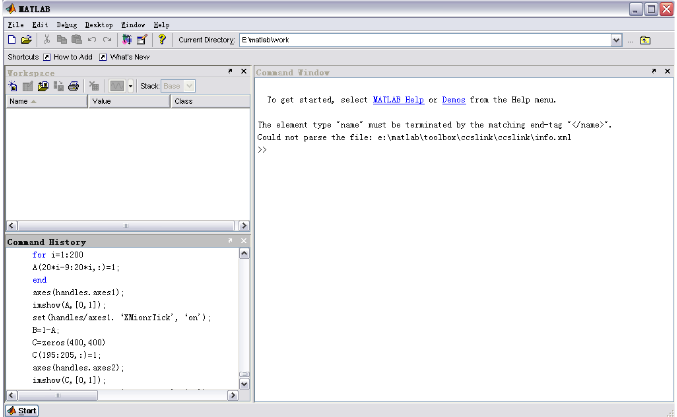Select 'axes(handles.axes1);' history entry

[78, 292]
